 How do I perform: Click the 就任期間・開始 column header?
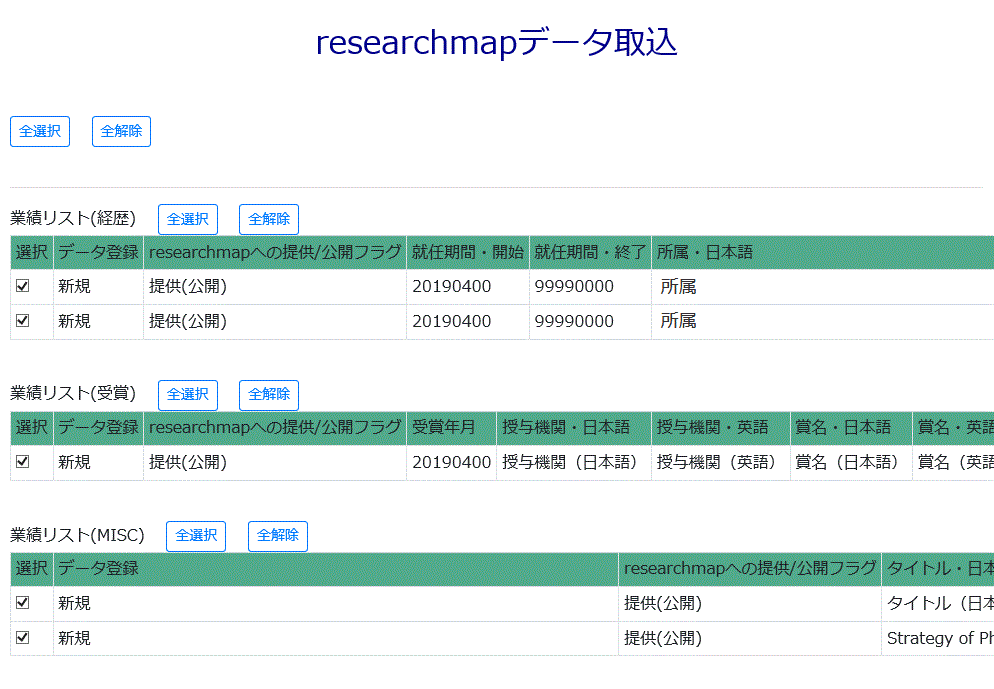(x=468, y=252)
